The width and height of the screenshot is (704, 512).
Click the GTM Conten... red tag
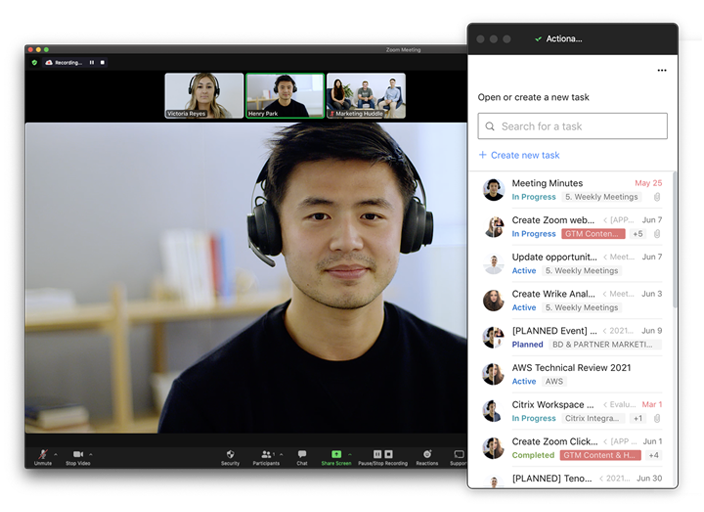pos(593,234)
